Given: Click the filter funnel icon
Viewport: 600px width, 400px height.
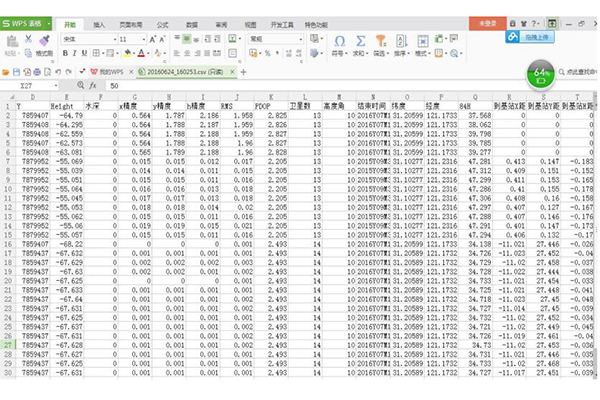Looking at the screenshot, I should [380, 41].
